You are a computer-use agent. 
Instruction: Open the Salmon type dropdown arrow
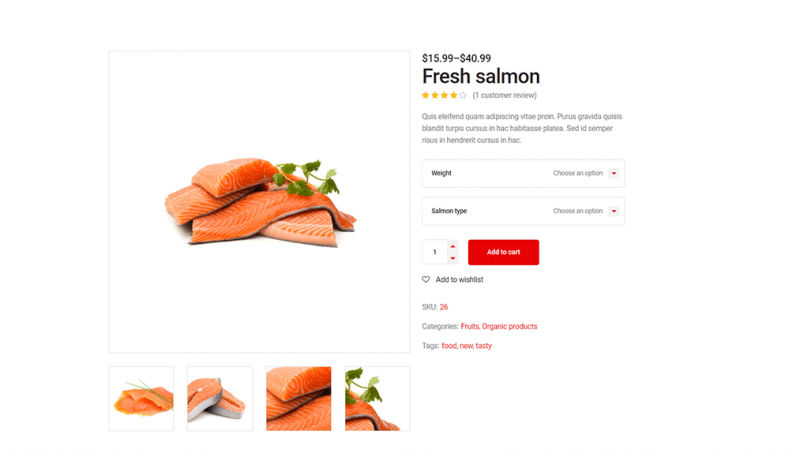tap(614, 211)
